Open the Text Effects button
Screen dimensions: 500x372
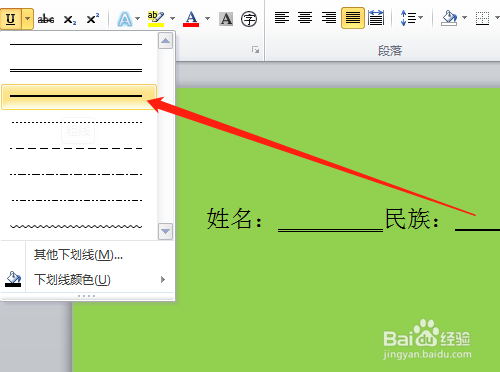(x=125, y=19)
